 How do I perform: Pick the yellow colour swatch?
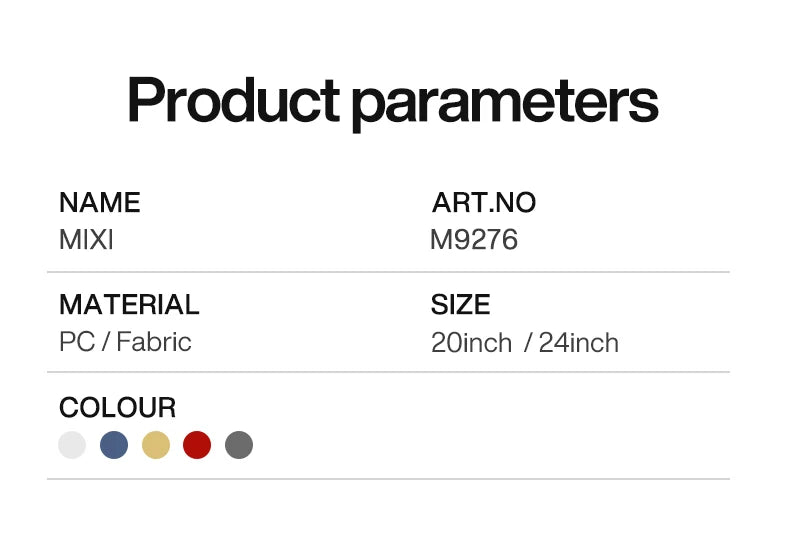[156, 445]
